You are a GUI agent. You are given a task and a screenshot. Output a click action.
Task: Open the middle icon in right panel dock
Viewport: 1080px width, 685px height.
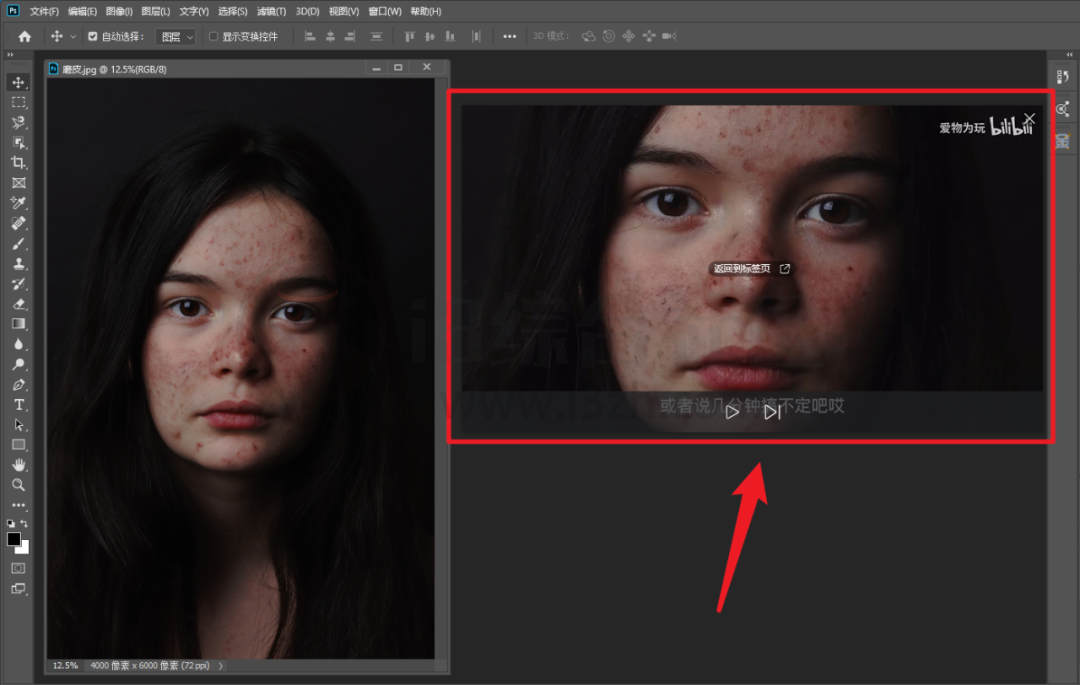coord(1063,109)
